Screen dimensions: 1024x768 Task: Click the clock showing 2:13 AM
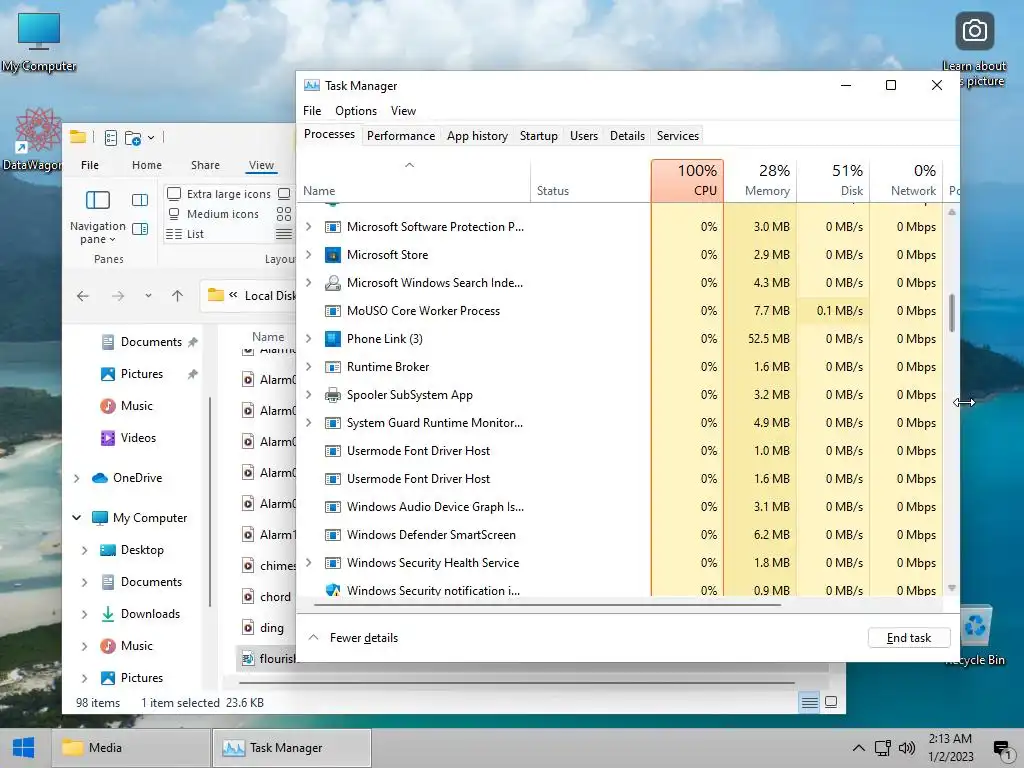pyautogui.click(x=950, y=739)
